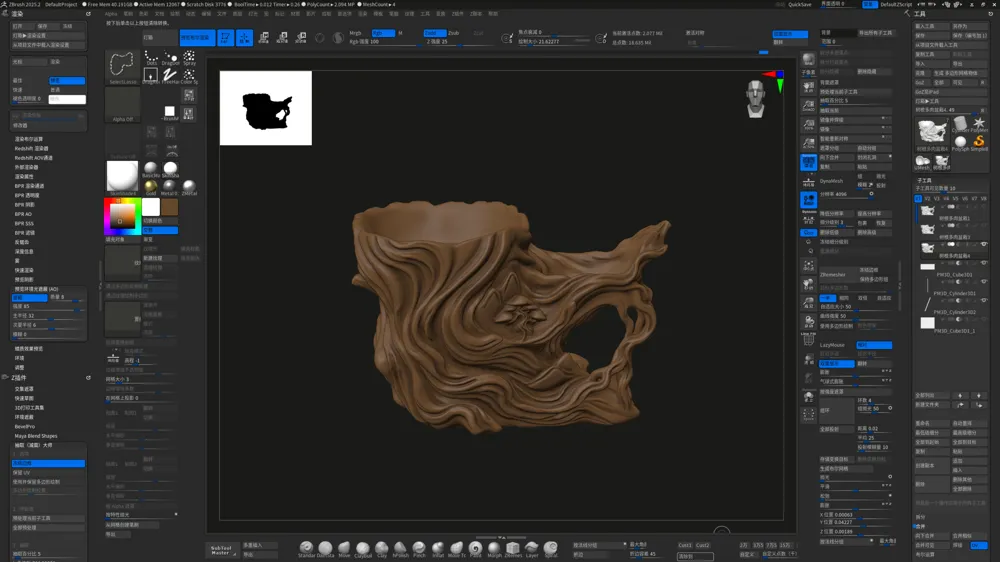Click the QuickSave button
1000x562 pixels.
click(800, 4)
